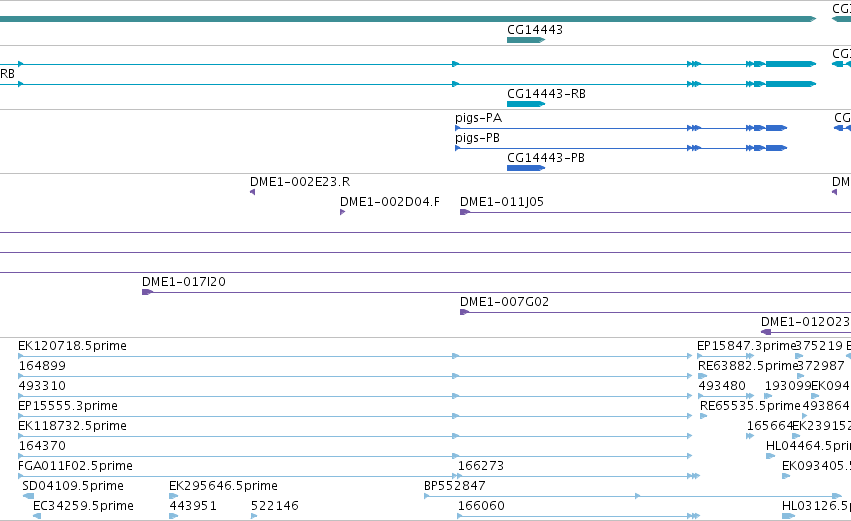Select the BP552847 label
Image resolution: width=851 pixels, height=521 pixels.
click(x=455, y=486)
